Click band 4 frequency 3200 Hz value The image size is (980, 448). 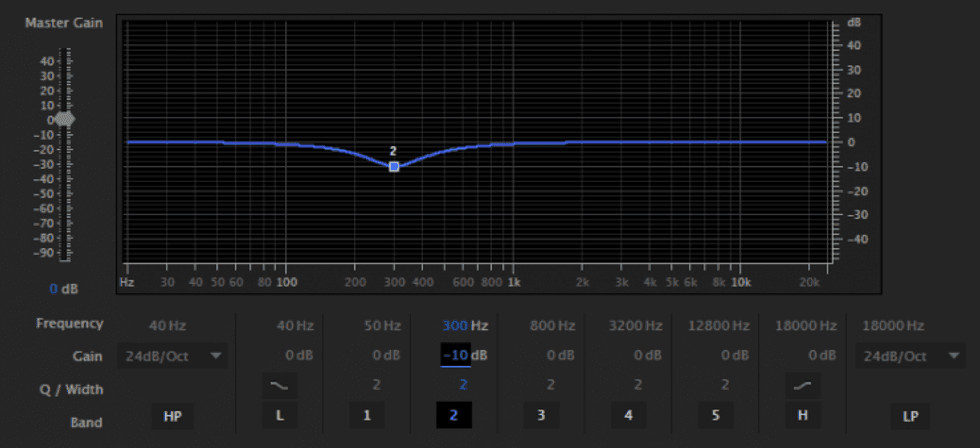coord(636,326)
